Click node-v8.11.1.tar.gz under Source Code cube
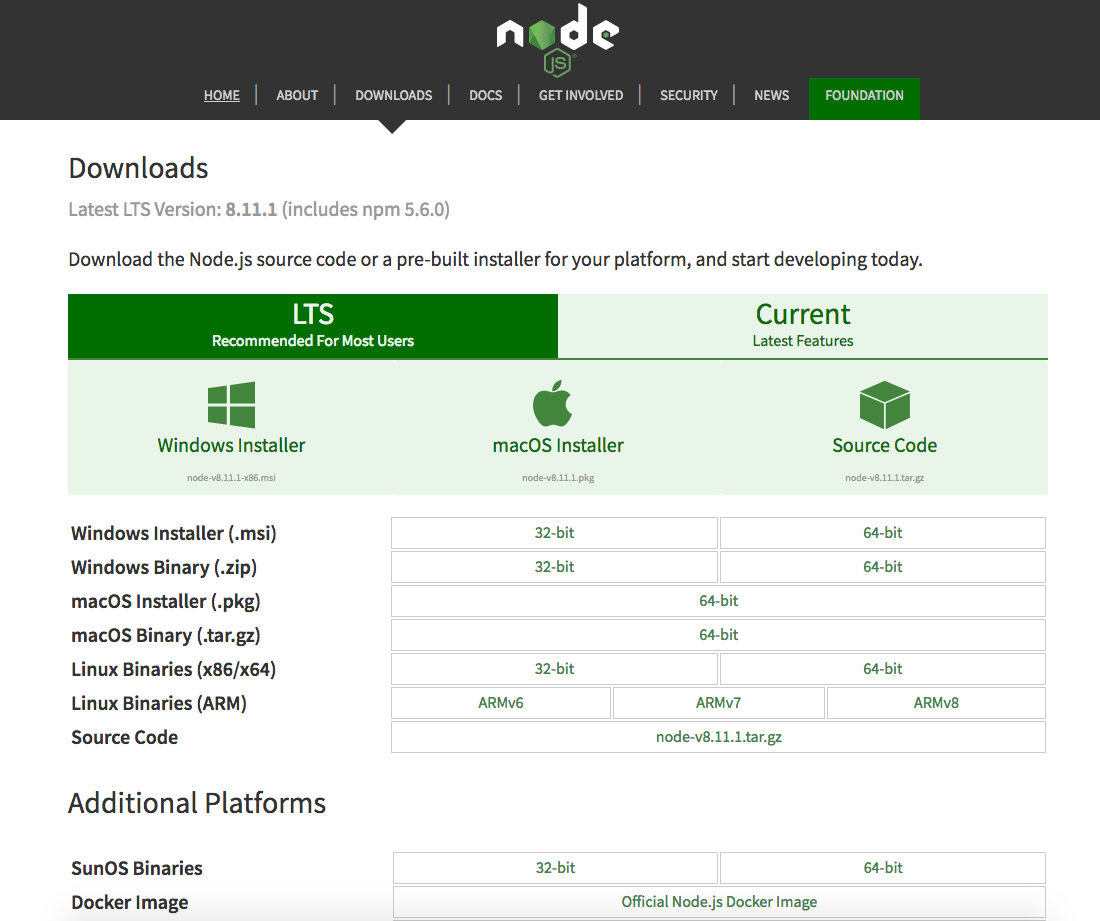The width and height of the screenshot is (1100, 921). tap(885, 478)
